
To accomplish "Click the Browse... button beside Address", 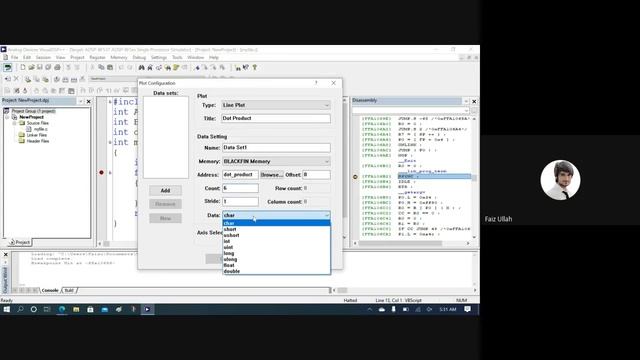I will [x=272, y=175].
